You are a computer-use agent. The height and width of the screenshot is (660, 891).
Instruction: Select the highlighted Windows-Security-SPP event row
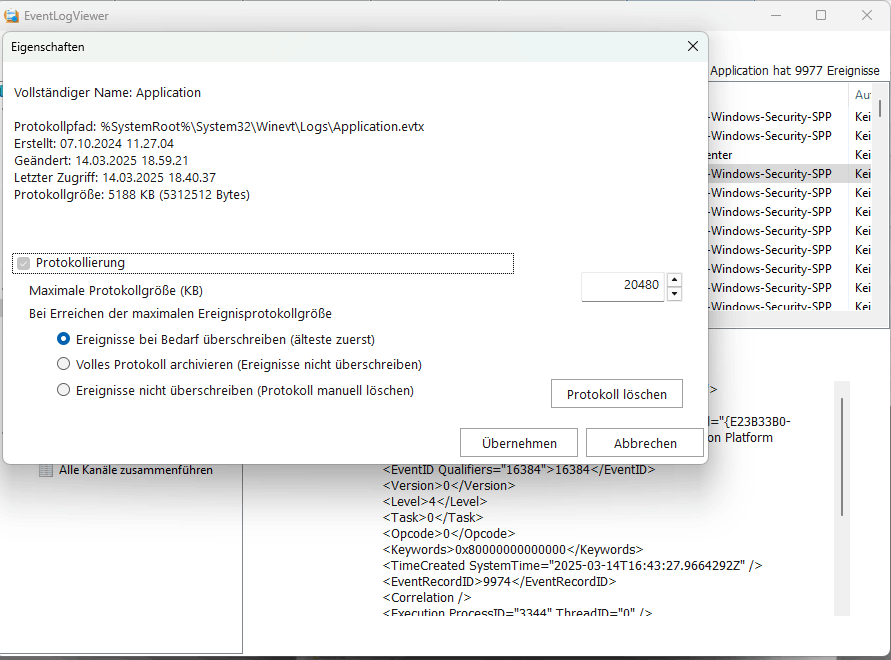770,173
